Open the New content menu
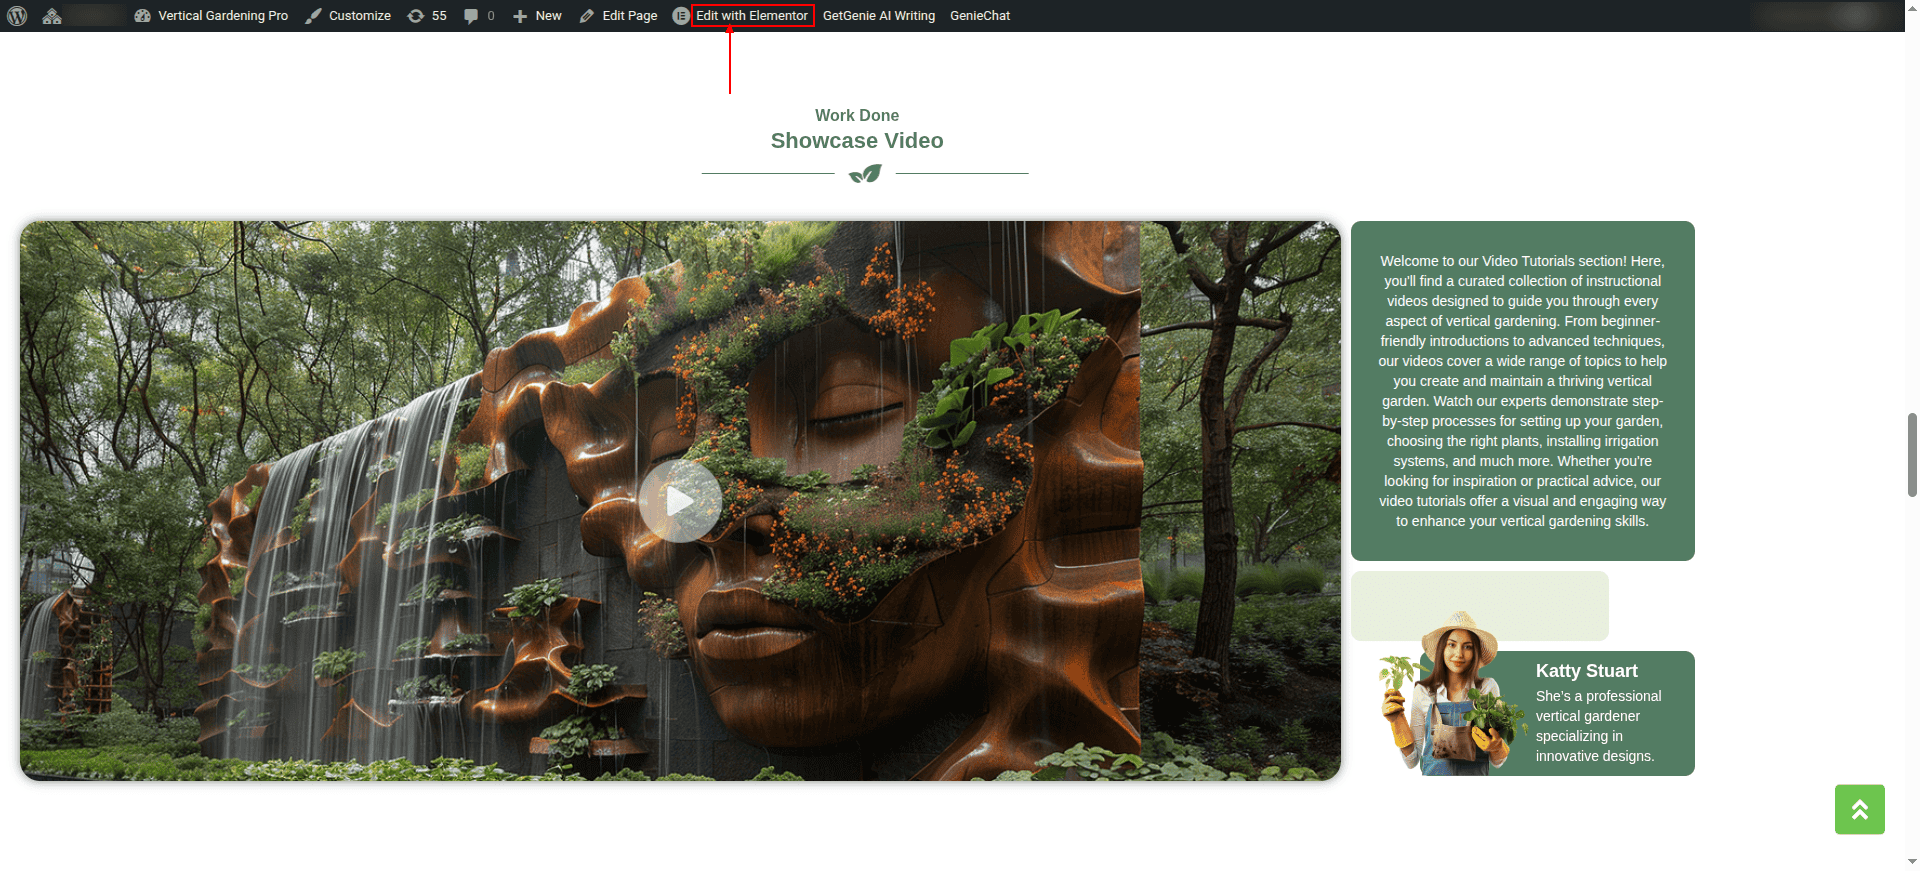The width and height of the screenshot is (1920, 871). [x=537, y=16]
